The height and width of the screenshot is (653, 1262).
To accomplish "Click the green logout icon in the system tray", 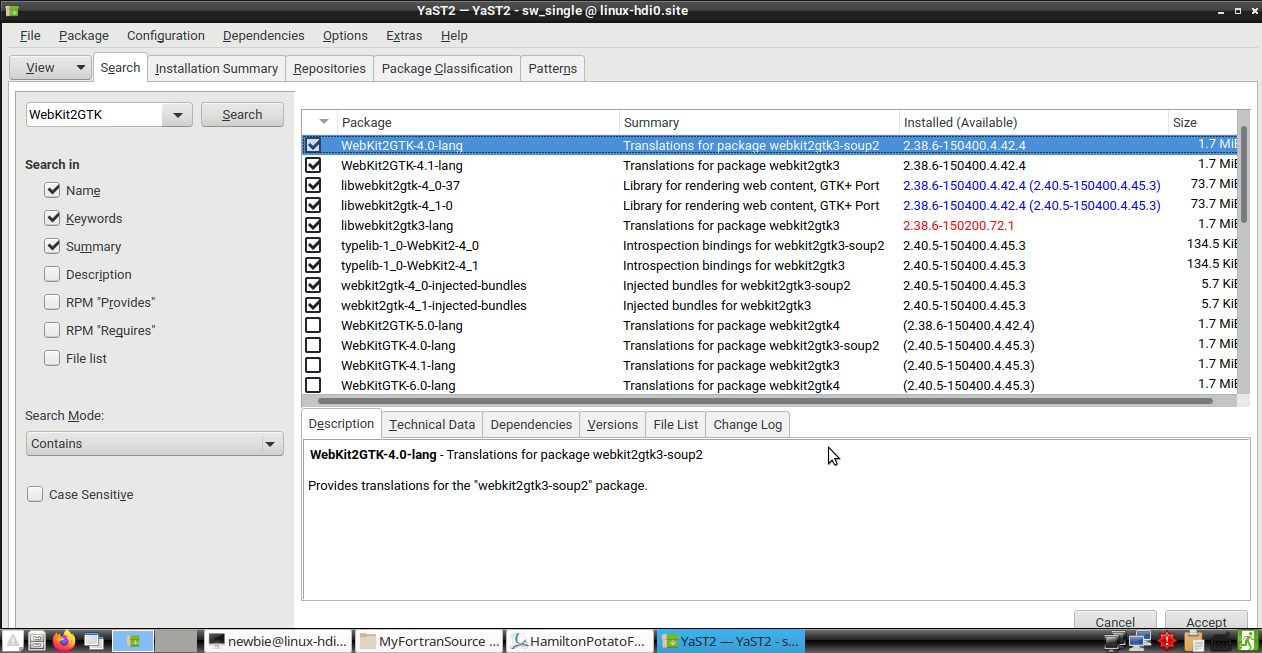I will tap(1246, 641).
